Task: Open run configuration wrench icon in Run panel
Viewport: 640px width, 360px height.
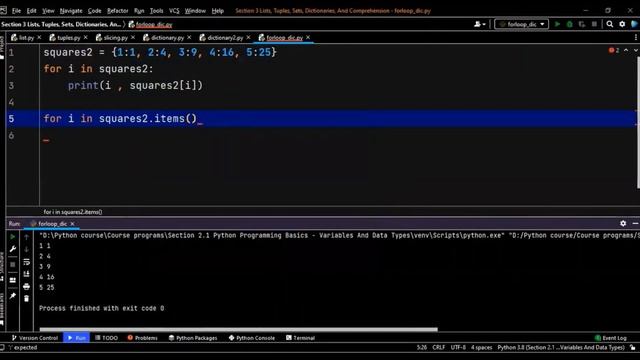Action: click(x=13, y=249)
